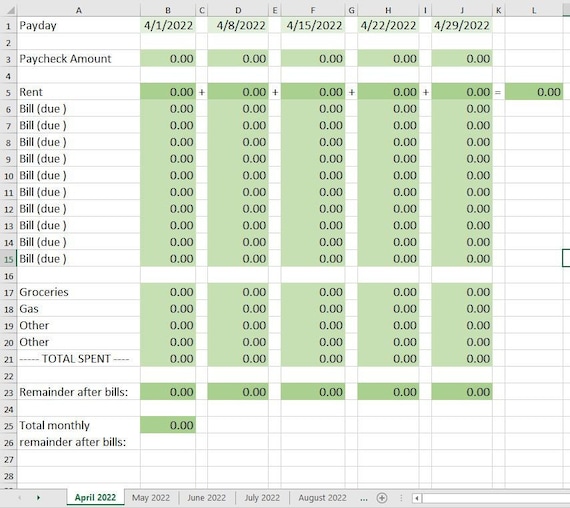Select column B header

[168, 11]
